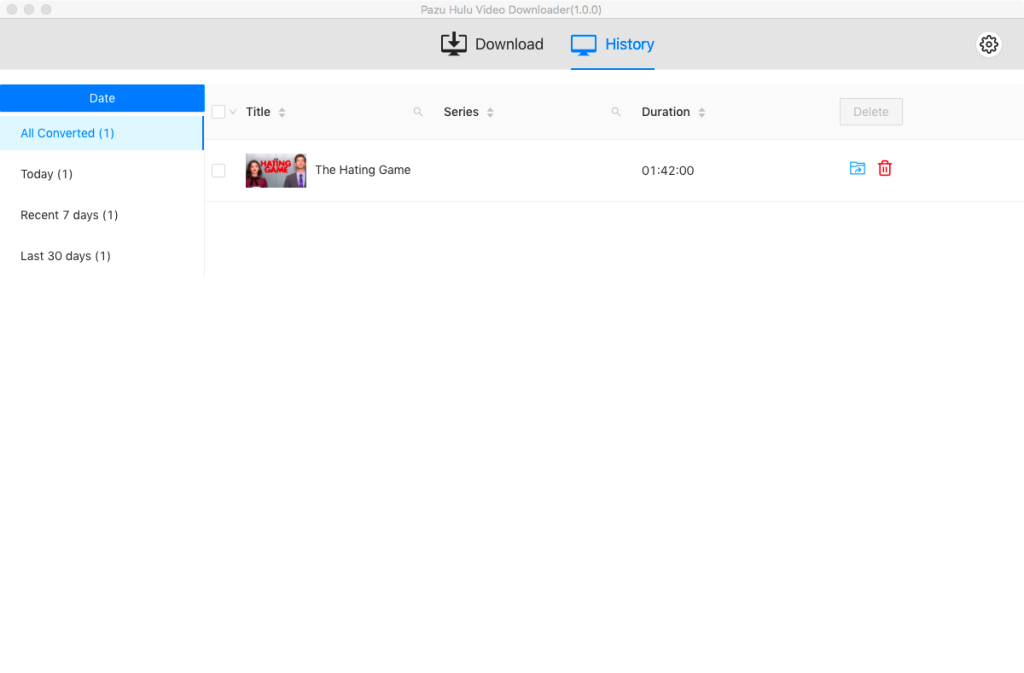The height and width of the screenshot is (673, 1024).
Task: Sort by Series using sort arrows
Action: (490, 112)
